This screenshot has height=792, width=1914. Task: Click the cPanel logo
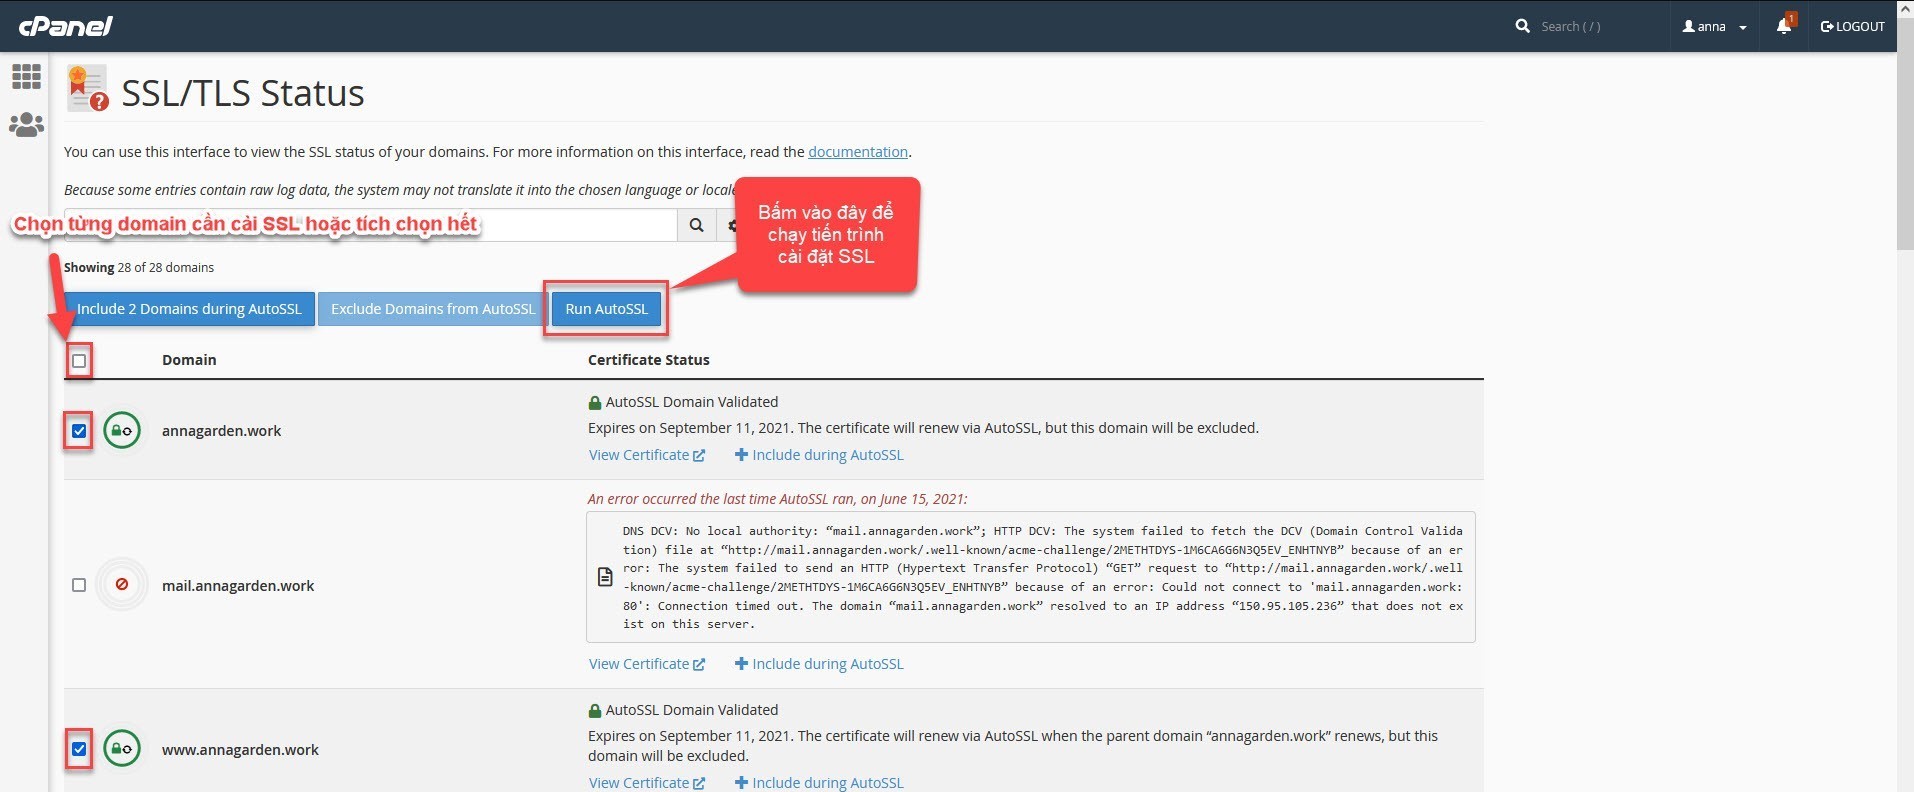(66, 26)
